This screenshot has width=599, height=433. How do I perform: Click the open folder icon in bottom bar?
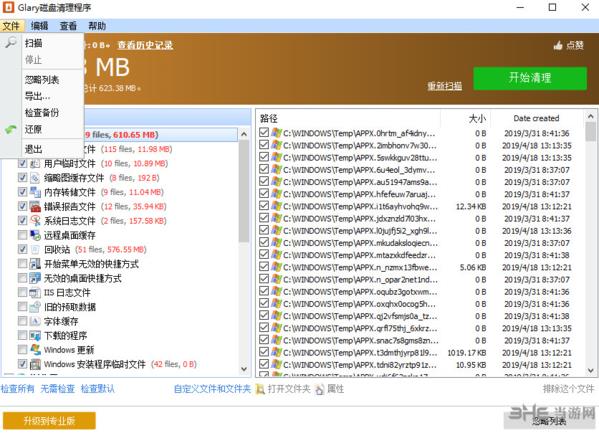[260, 389]
